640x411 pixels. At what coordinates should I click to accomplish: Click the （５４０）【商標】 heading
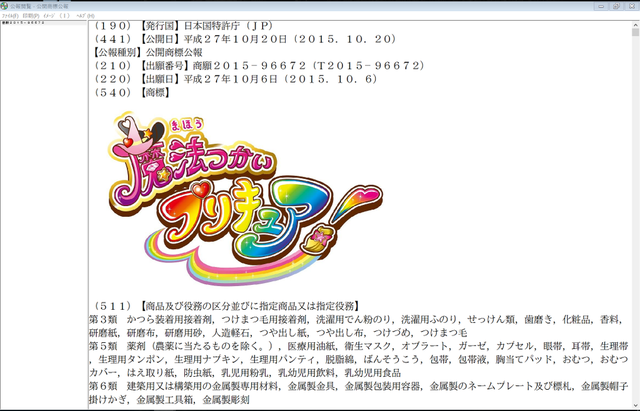click(x=131, y=92)
